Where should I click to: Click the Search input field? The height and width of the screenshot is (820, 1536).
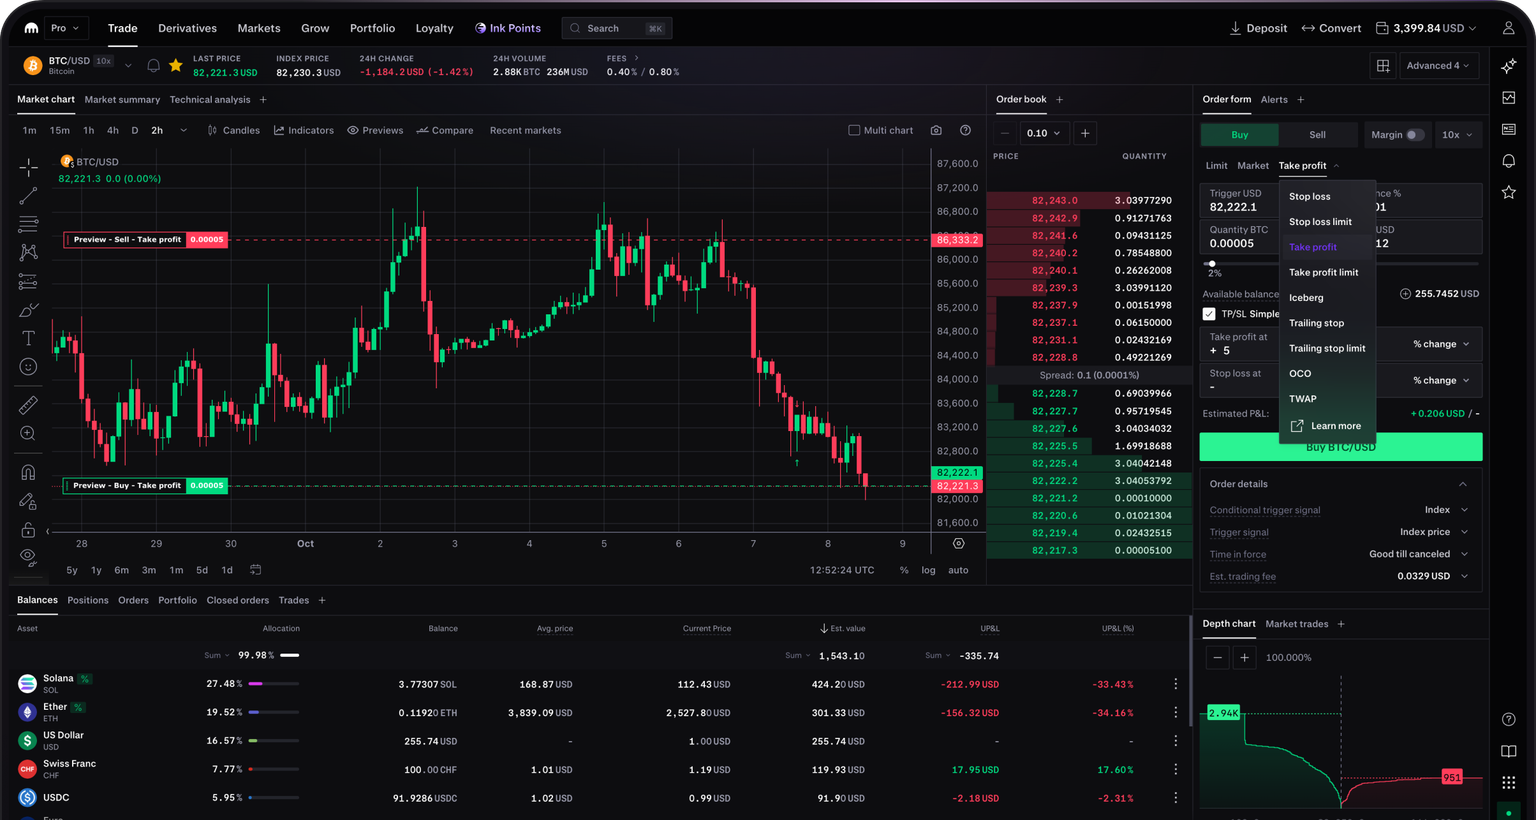(x=617, y=28)
